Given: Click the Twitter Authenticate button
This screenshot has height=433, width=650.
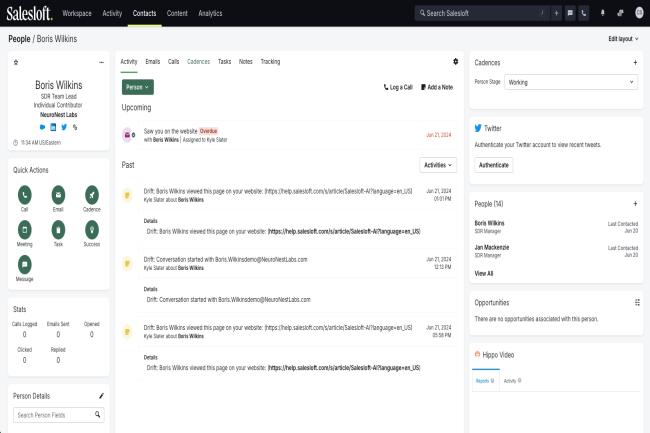Looking at the screenshot, I should click(493, 164).
